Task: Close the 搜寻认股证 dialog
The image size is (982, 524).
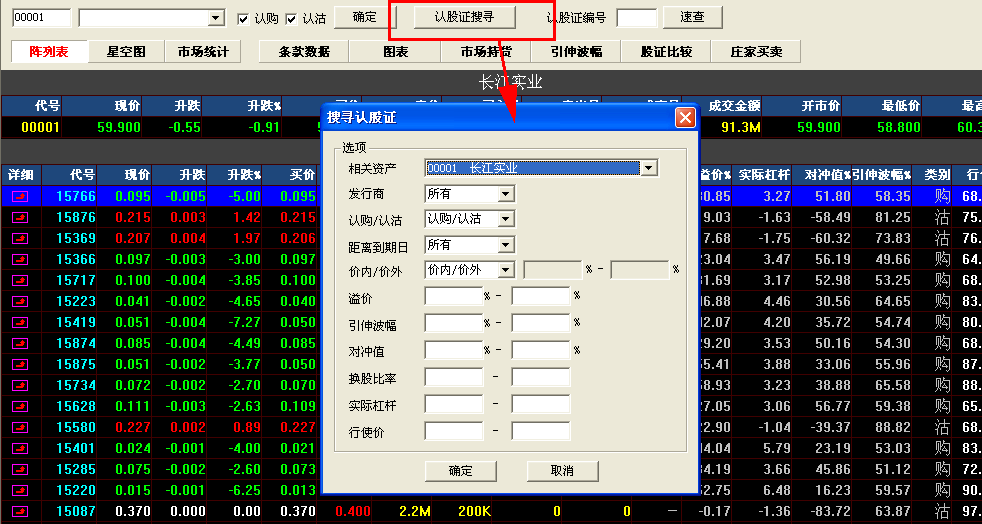Action: (685, 117)
